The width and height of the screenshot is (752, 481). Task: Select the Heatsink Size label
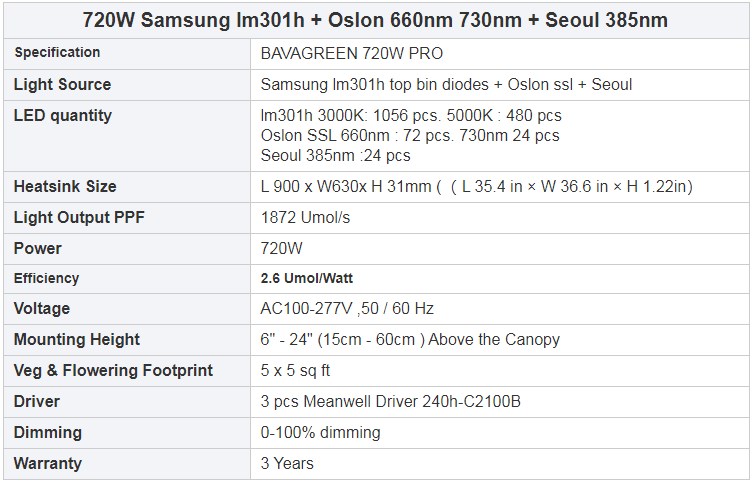point(65,186)
